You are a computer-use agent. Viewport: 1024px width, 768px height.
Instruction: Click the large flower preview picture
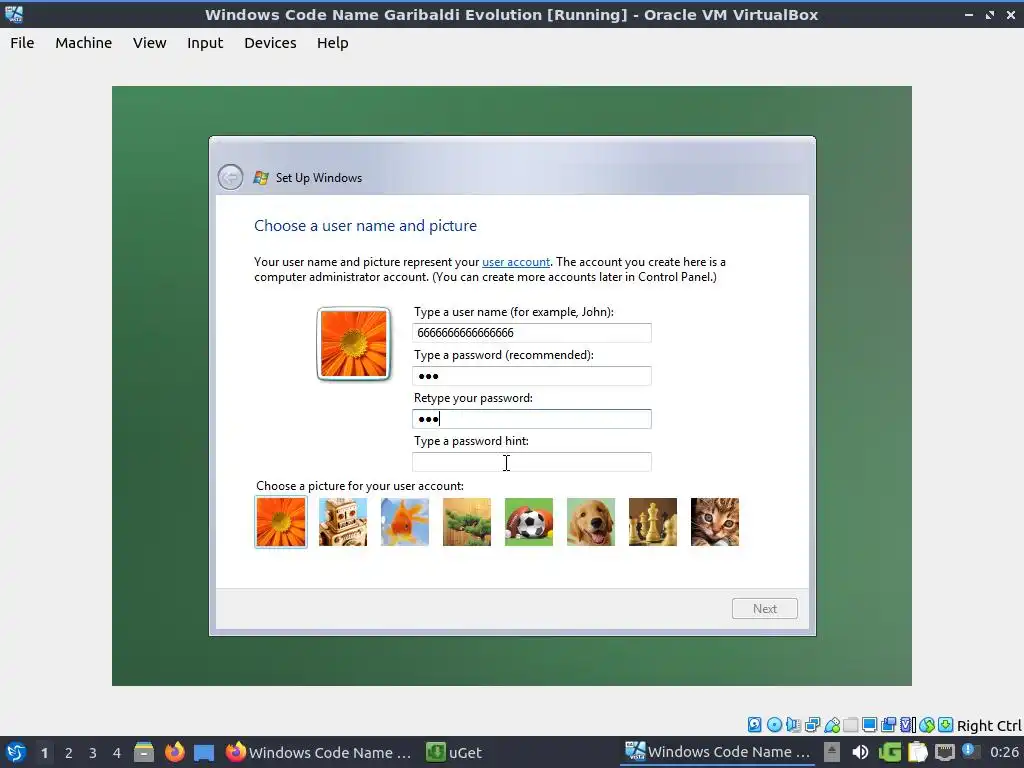[x=353, y=344]
